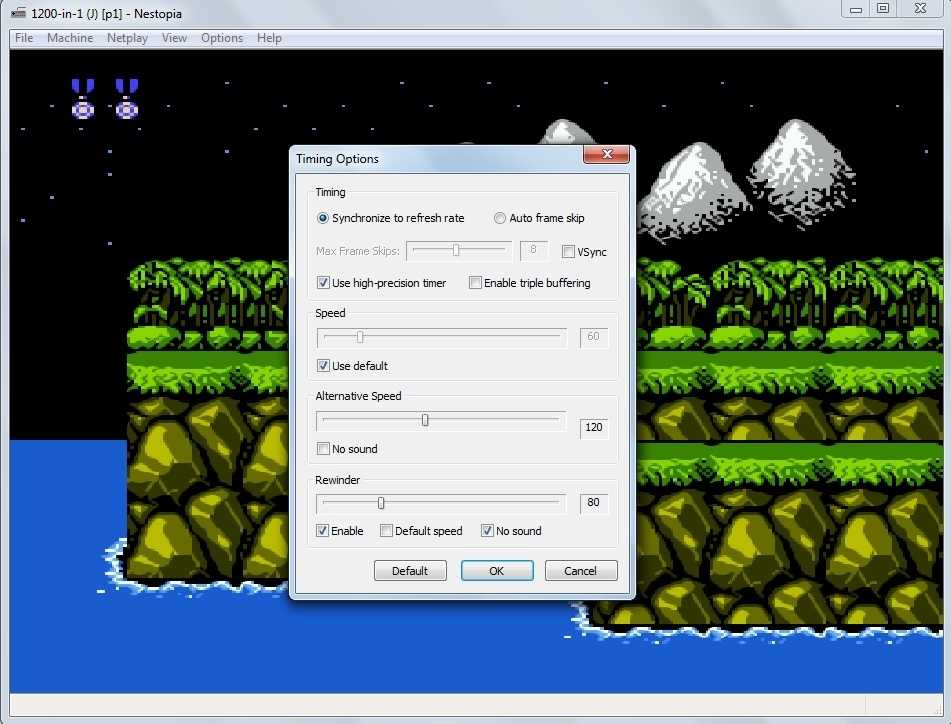Click the Cancel button
Screen dimensions: 951x724
click(x=580, y=571)
